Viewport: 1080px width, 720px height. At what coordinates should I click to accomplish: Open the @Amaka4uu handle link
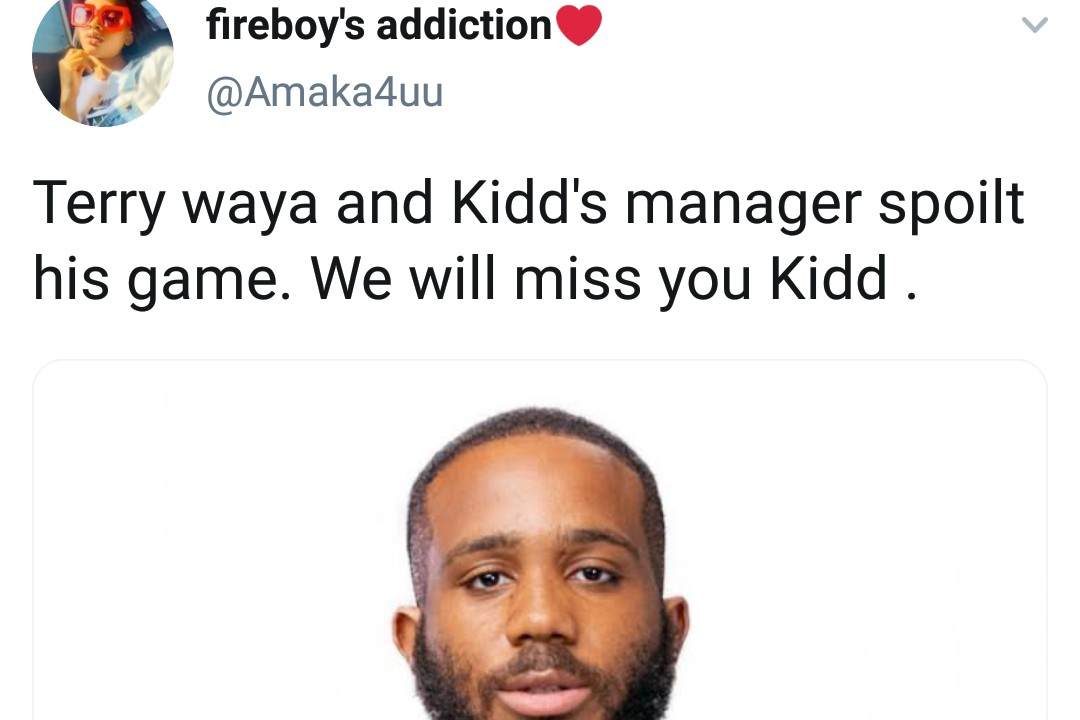tap(324, 92)
